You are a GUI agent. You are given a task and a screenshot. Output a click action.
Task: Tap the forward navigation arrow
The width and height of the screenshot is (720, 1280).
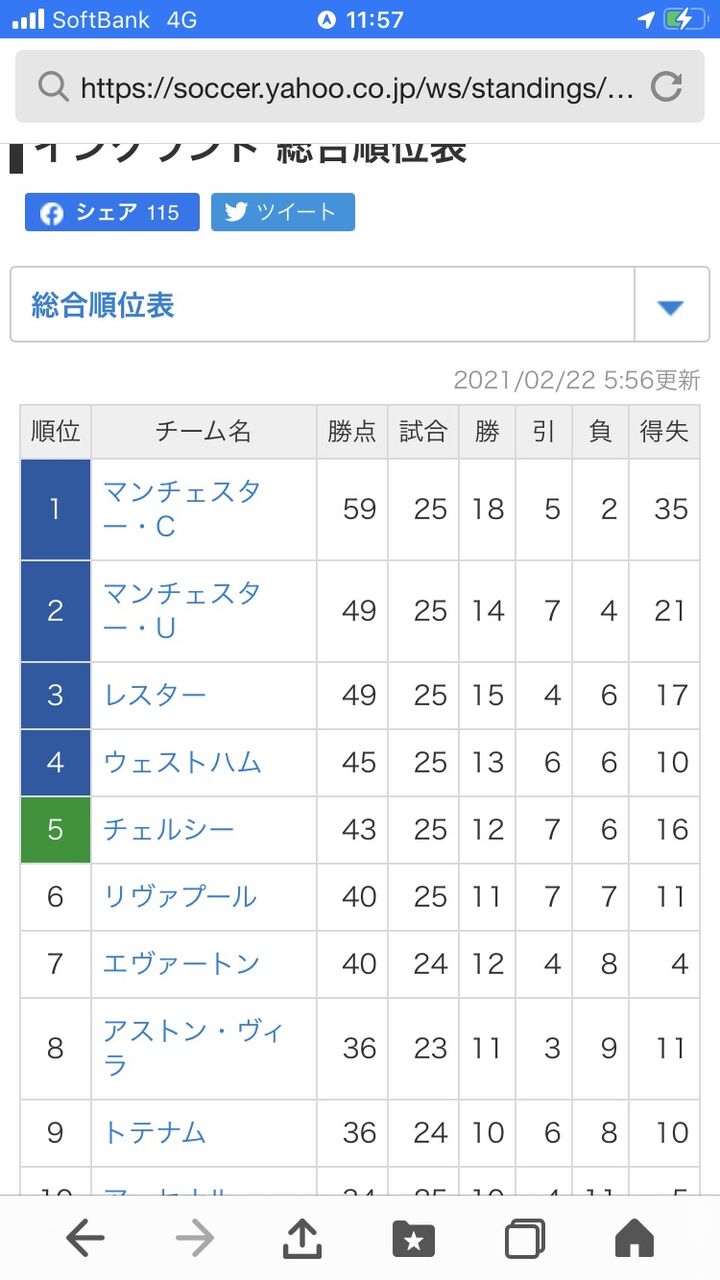(195, 1237)
